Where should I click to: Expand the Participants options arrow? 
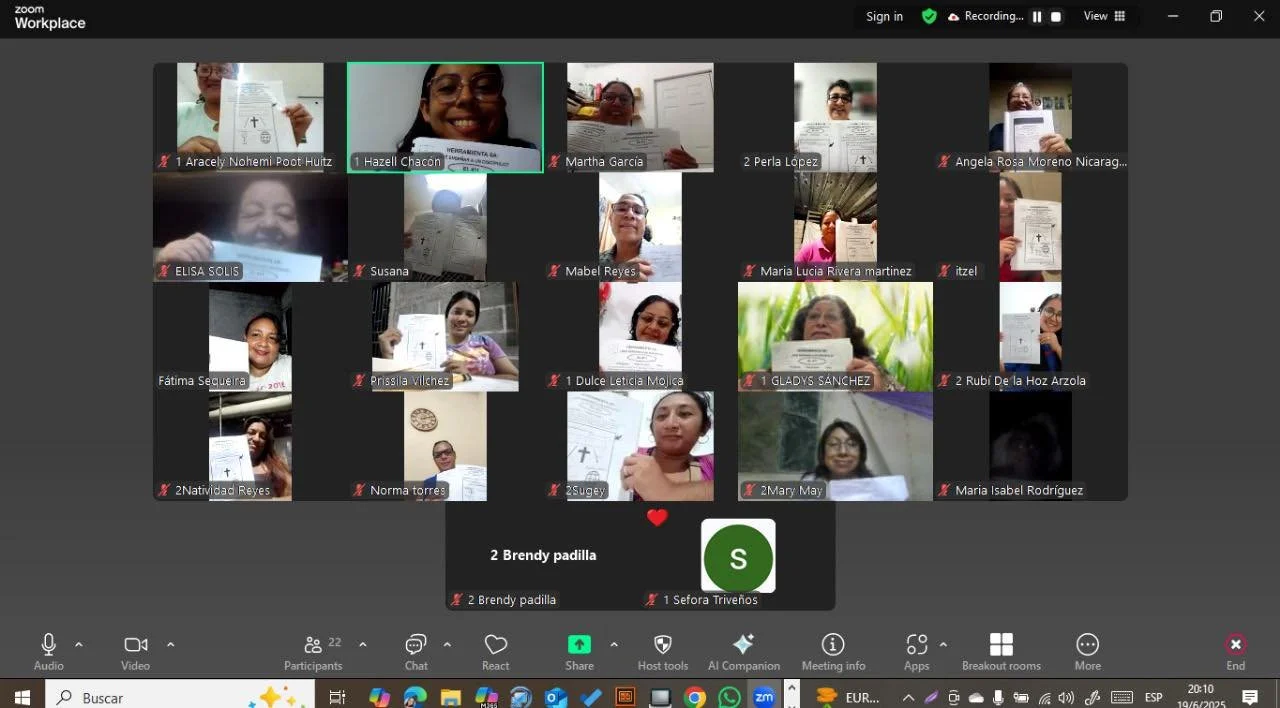coord(363,645)
